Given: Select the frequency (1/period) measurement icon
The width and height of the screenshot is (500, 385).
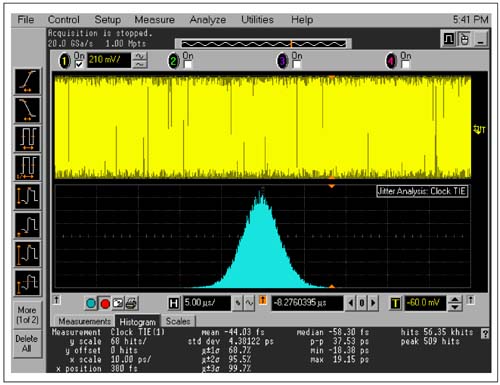Looking at the screenshot, I should point(27,167).
